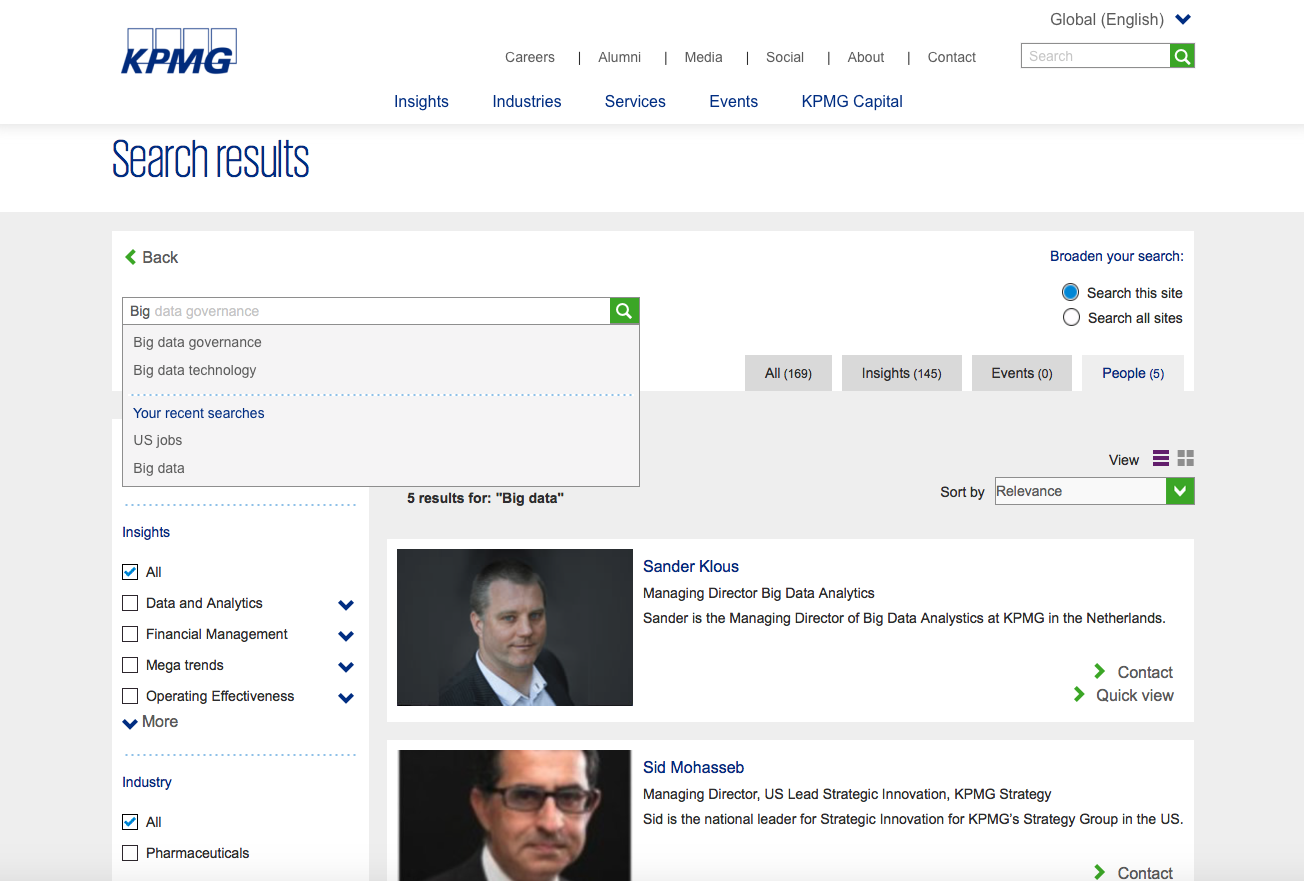Expand the 'Financial Management' chevron

click(x=346, y=636)
